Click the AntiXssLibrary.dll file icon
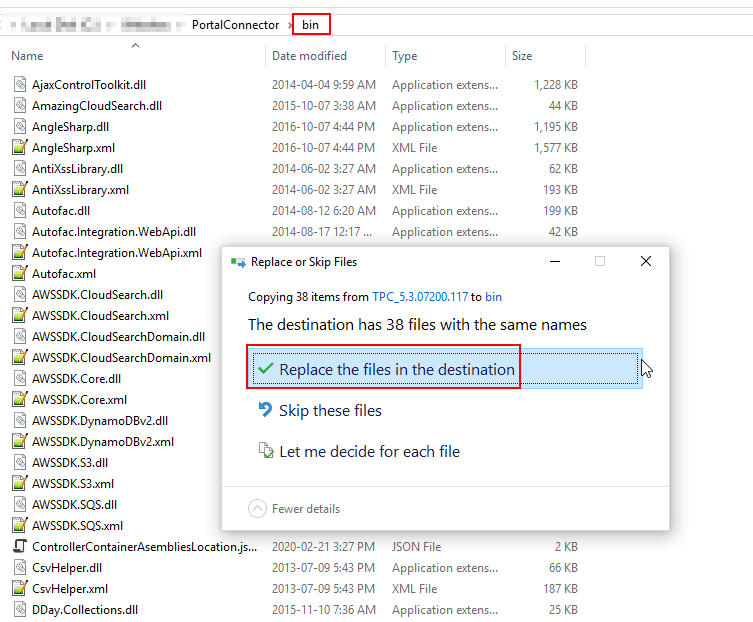 coord(20,169)
